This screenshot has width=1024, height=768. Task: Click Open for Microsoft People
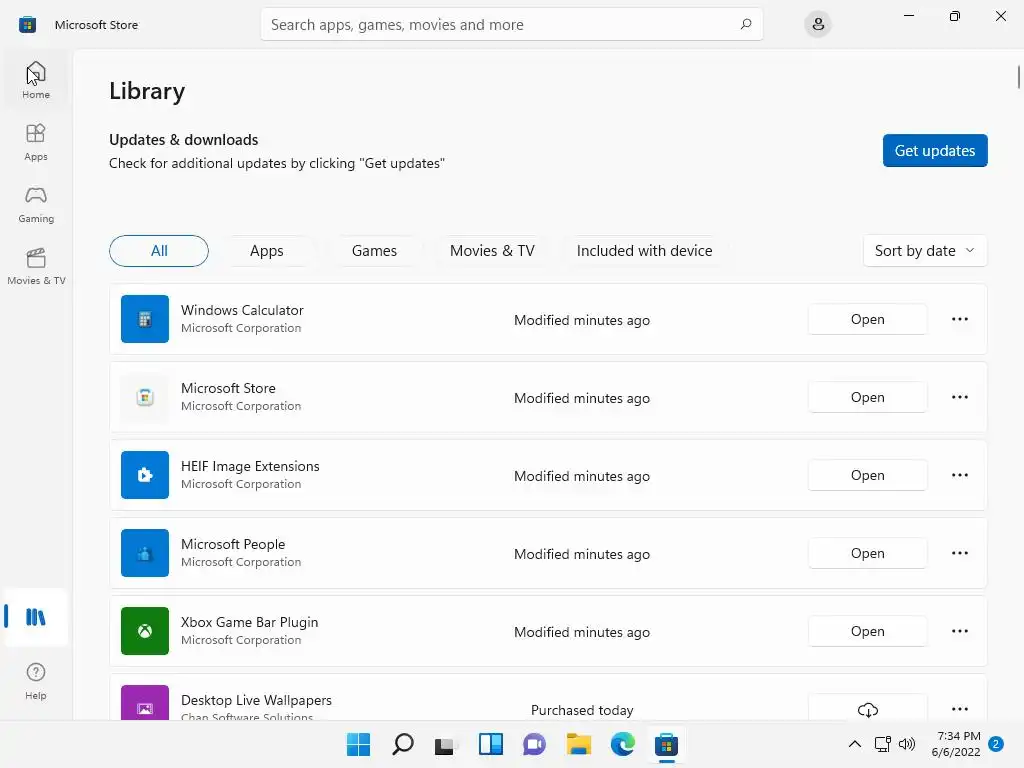pos(867,553)
